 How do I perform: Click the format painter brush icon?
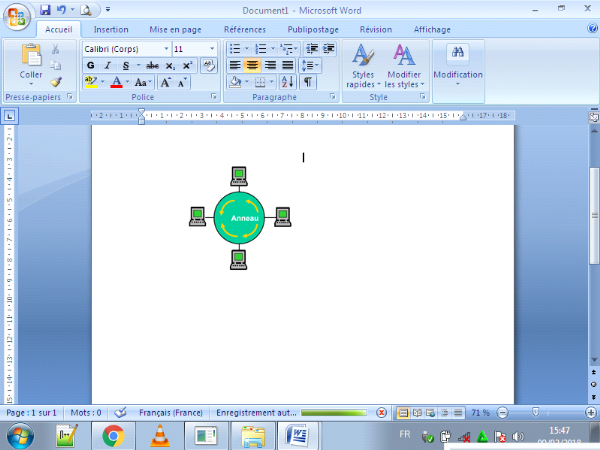coord(56,82)
